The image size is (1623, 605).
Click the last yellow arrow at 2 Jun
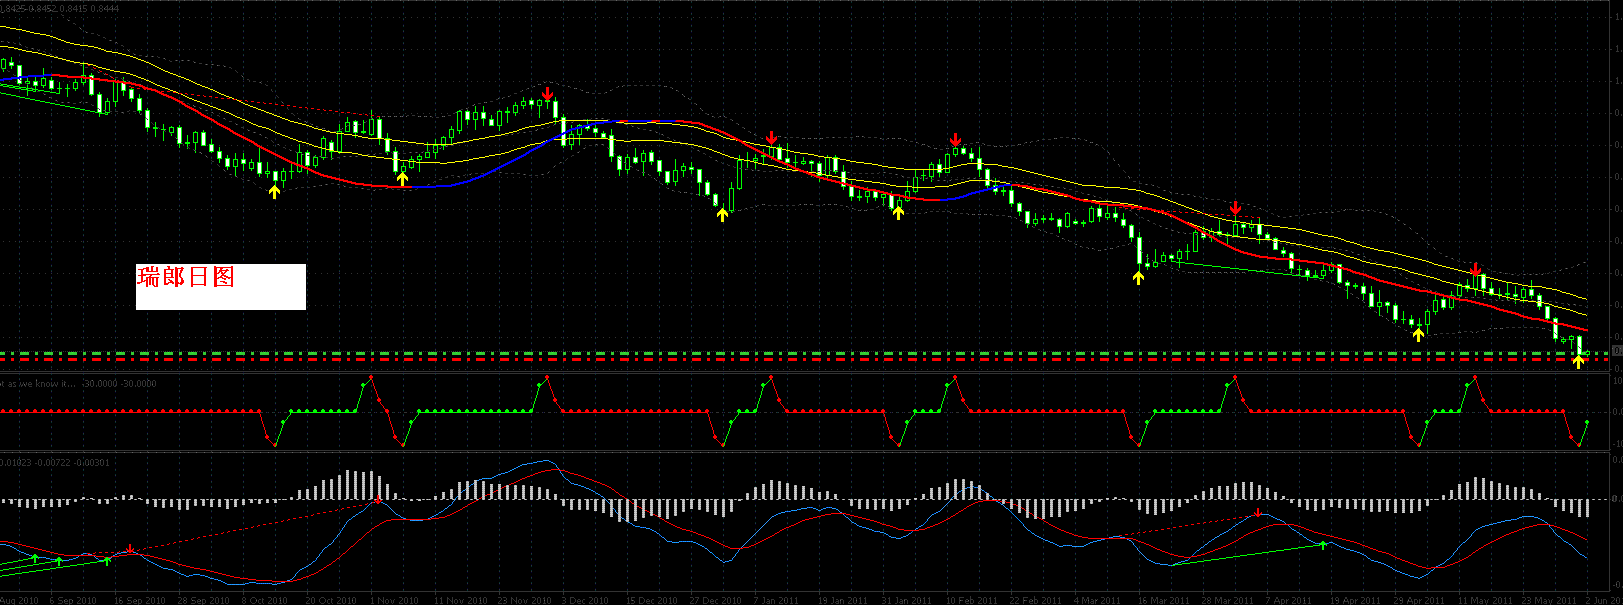1579,361
